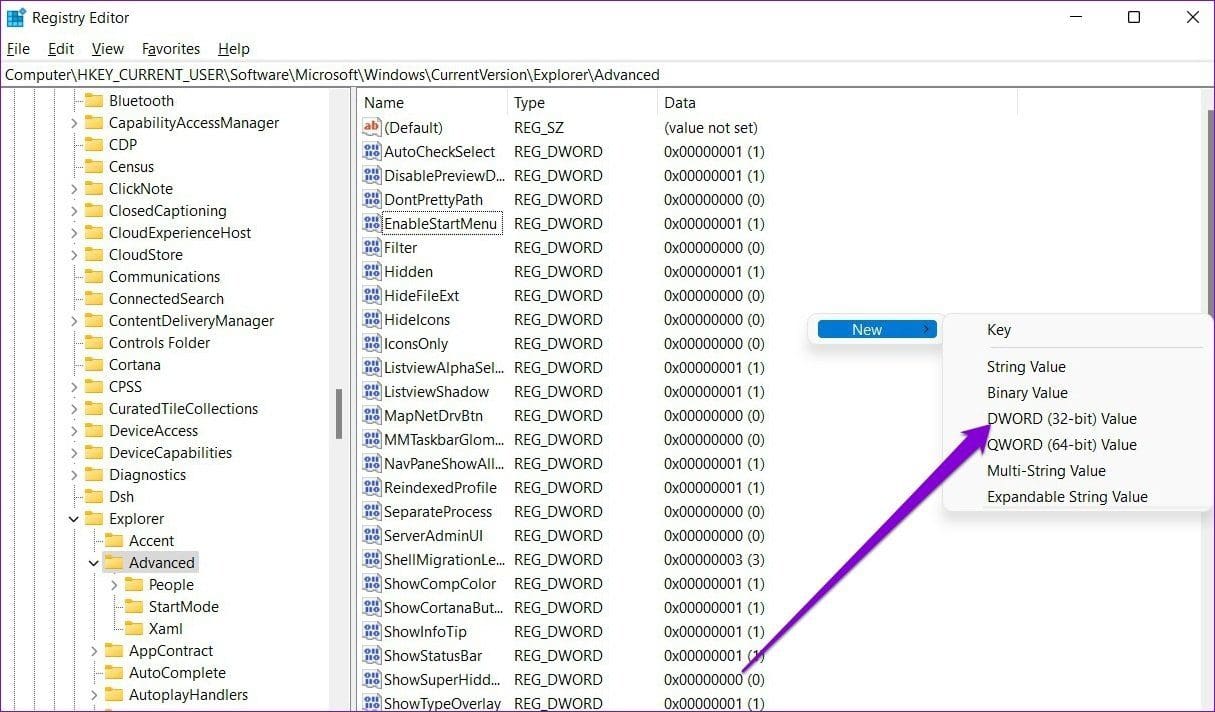Open the Edit menu

coord(61,49)
